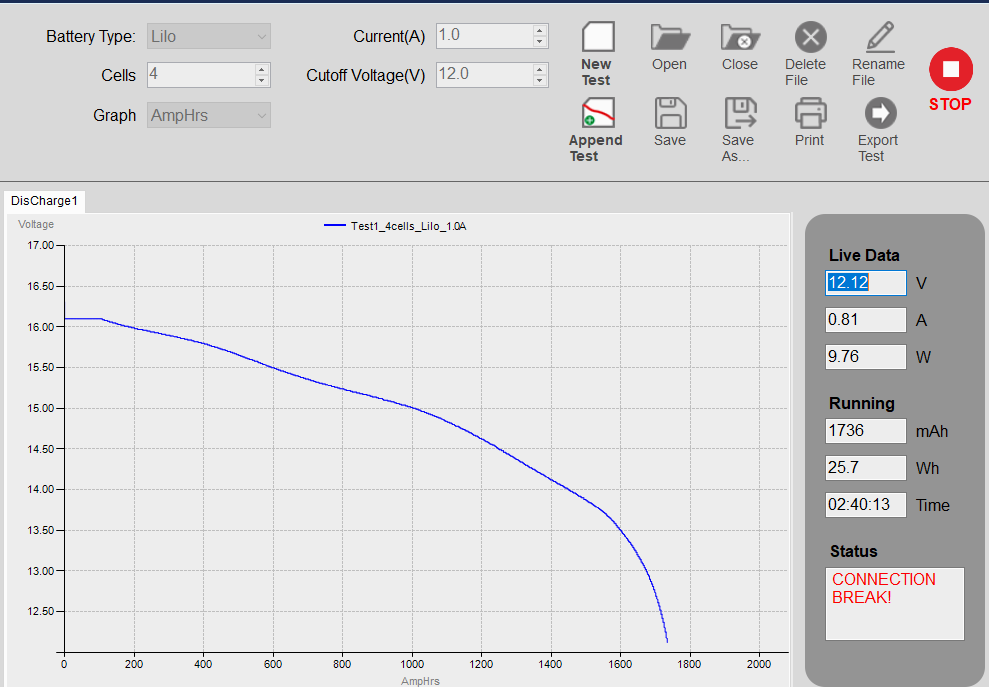Decrease the Current(A) value
The height and width of the screenshot is (687, 989).
(540, 42)
